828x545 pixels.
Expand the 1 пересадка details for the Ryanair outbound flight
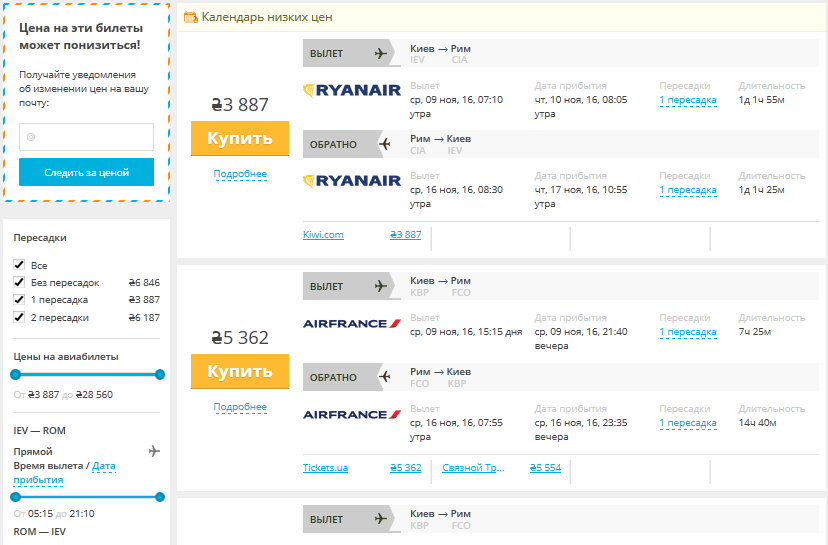coord(688,100)
